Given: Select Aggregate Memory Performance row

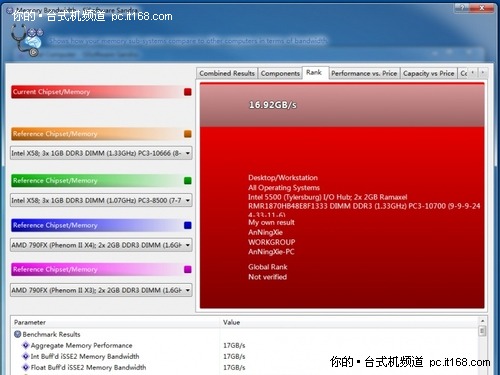Looking at the screenshot, I should [245, 345].
